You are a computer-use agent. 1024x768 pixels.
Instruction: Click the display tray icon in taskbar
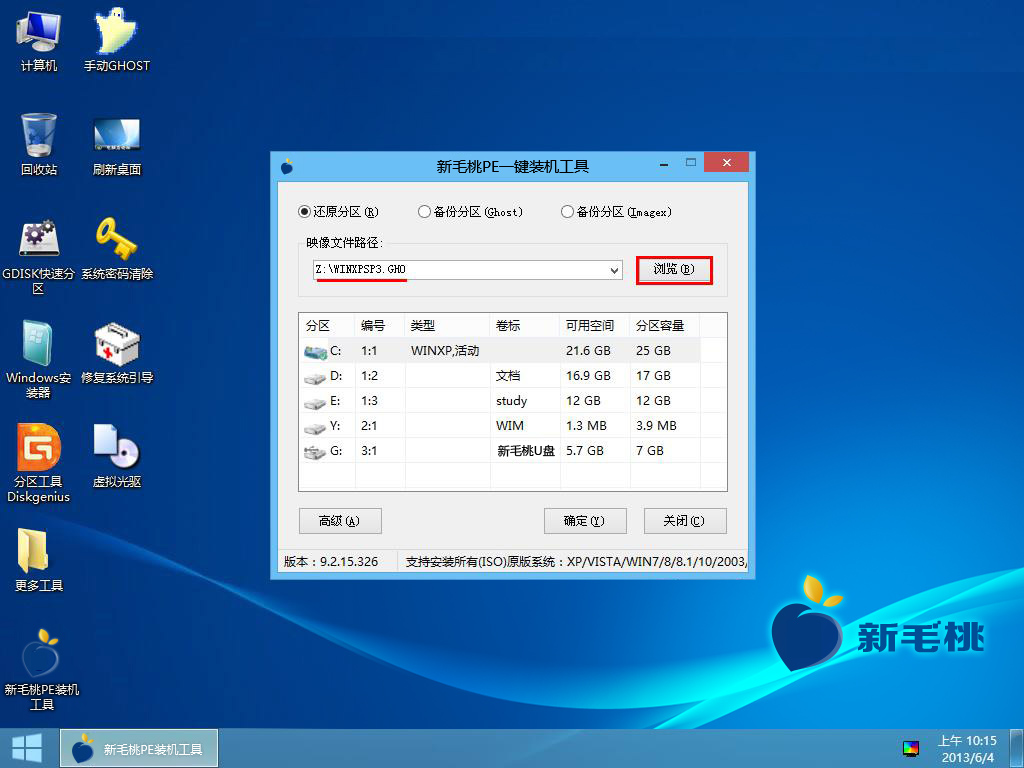(910, 748)
